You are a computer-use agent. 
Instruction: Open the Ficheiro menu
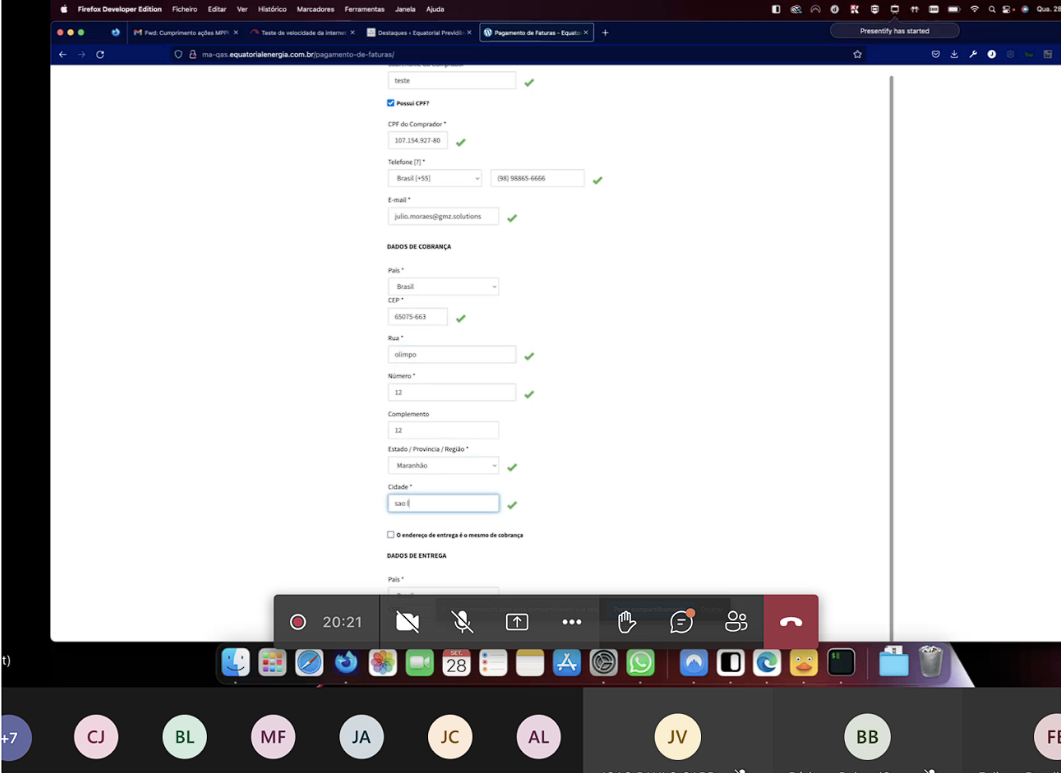tap(184, 9)
